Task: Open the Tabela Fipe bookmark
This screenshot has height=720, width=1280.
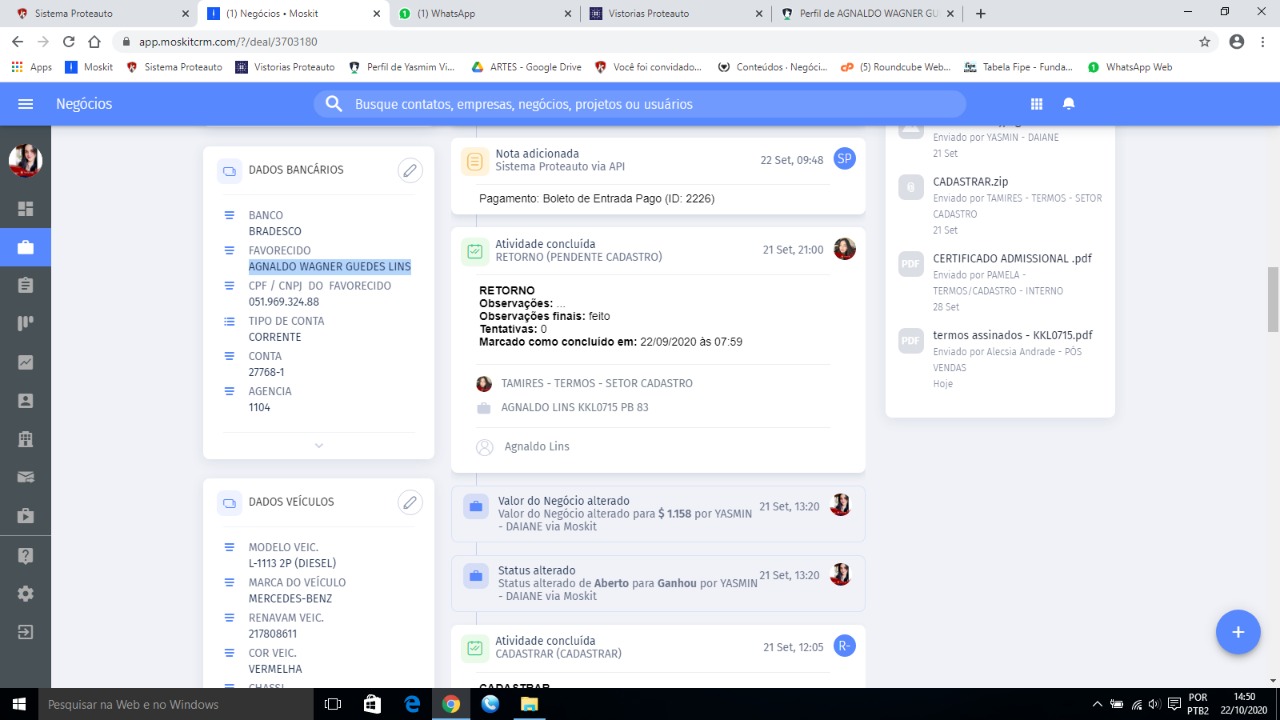Action: pyautogui.click(x=1018, y=67)
